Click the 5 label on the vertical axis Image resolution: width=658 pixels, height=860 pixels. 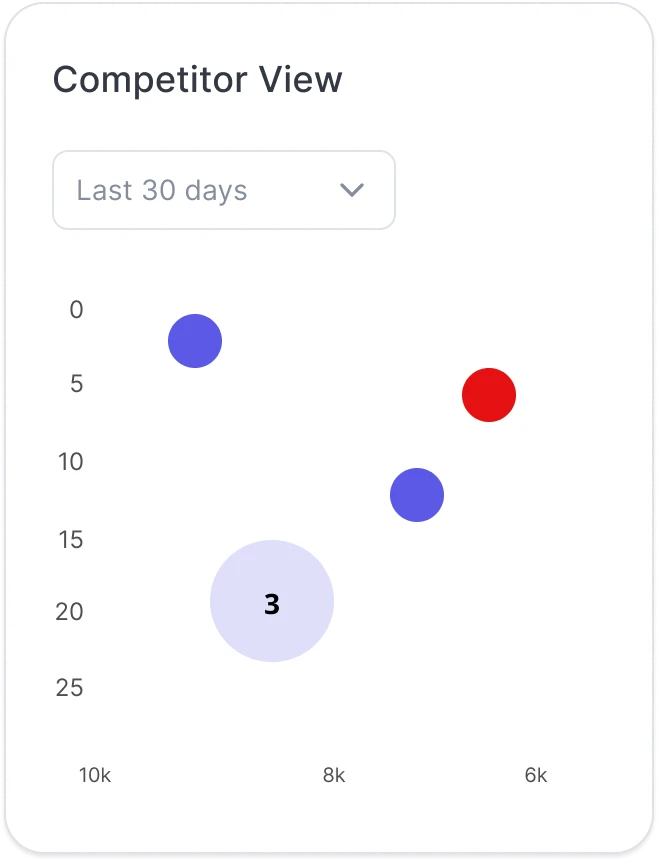[x=77, y=385]
